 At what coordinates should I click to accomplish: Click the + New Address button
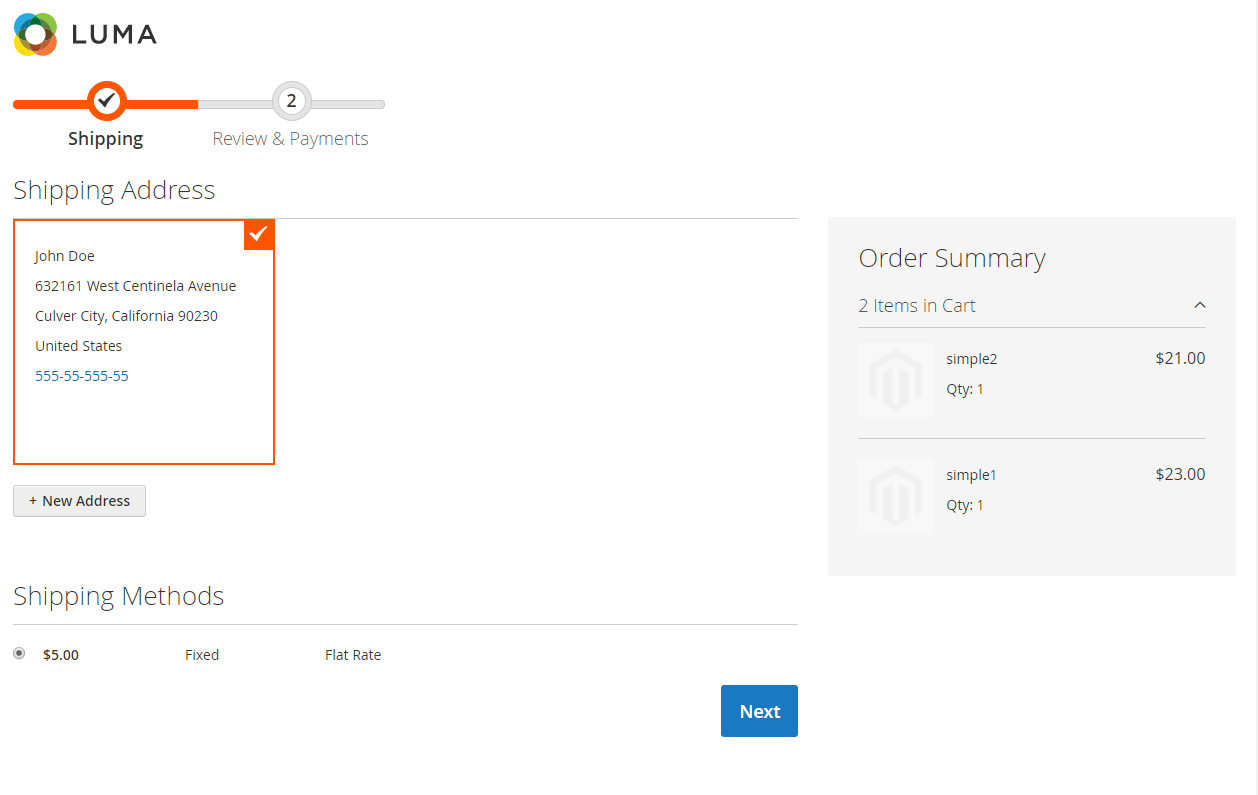[x=79, y=500]
